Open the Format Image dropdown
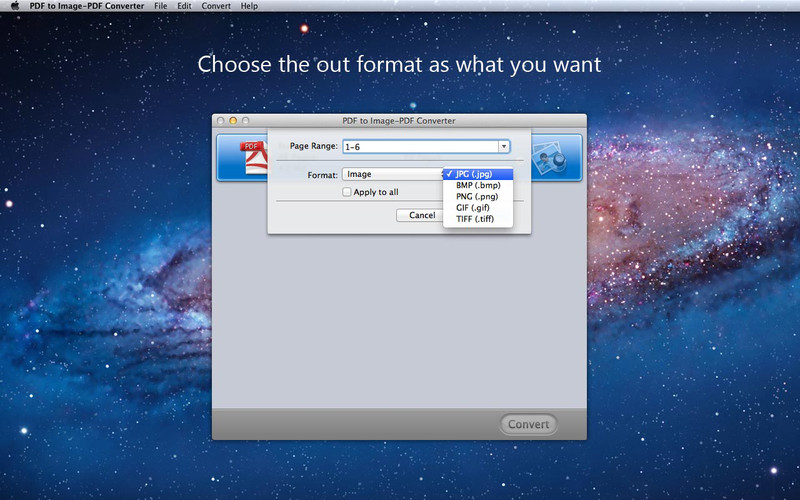 tap(394, 174)
